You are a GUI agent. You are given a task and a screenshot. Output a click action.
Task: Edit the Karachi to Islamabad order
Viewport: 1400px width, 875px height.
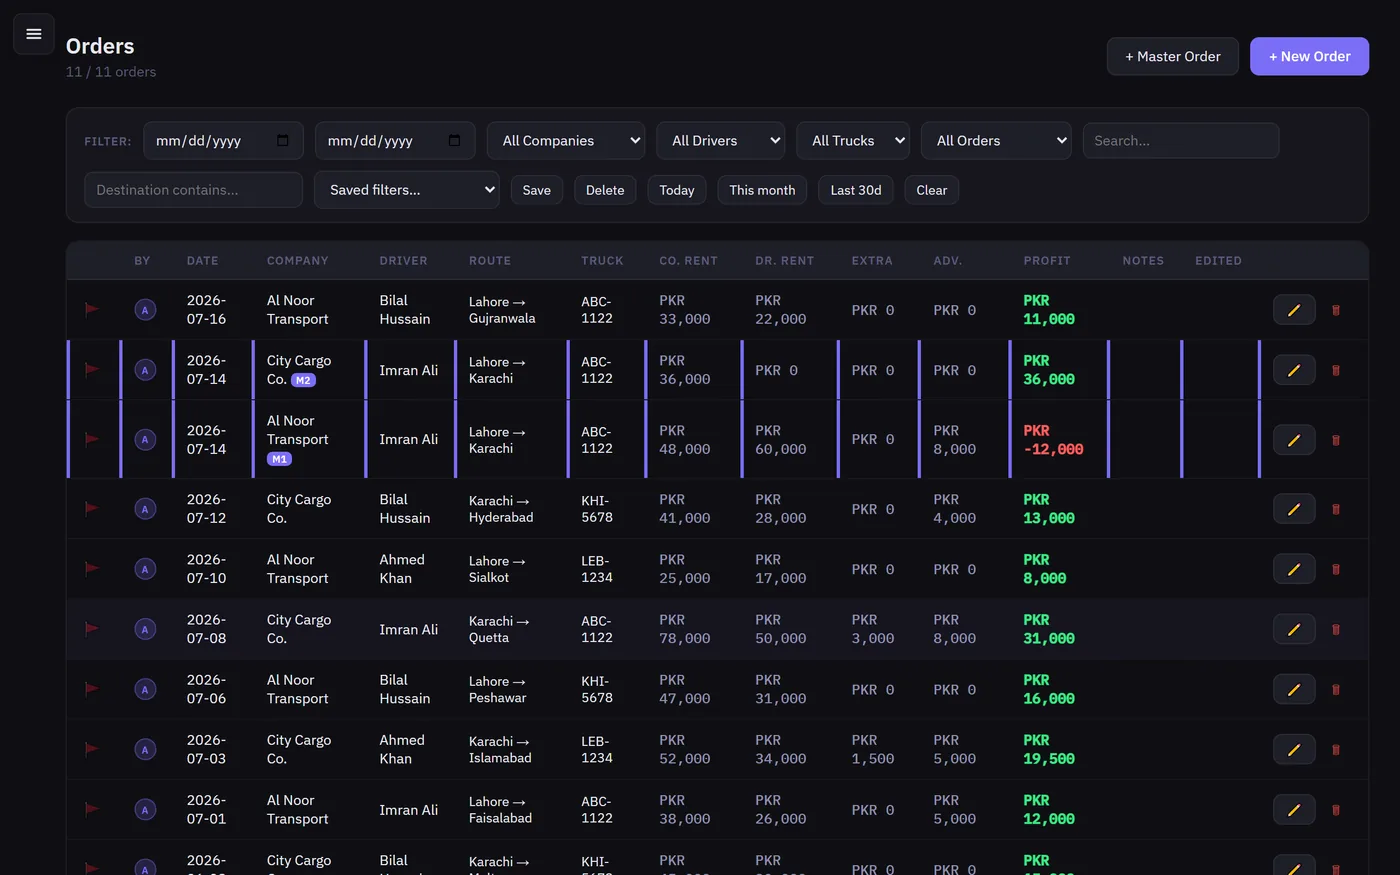1294,749
